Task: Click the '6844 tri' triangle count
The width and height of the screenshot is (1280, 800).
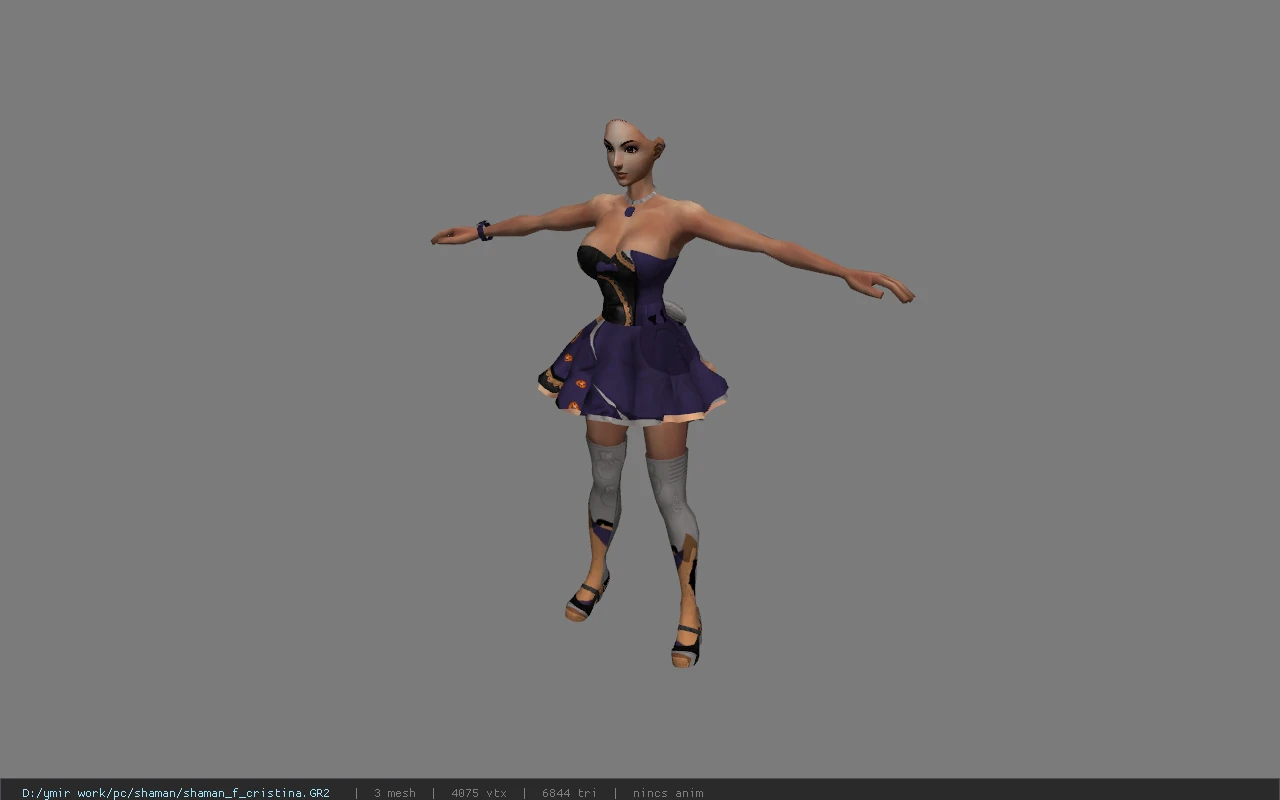Action: pyautogui.click(x=569, y=793)
